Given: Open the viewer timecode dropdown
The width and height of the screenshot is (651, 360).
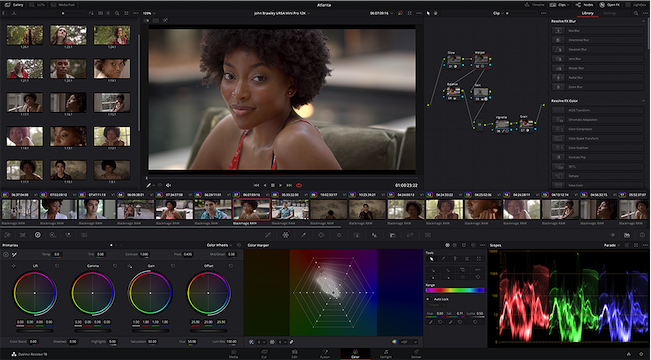Looking at the screenshot, I should click(x=381, y=13).
